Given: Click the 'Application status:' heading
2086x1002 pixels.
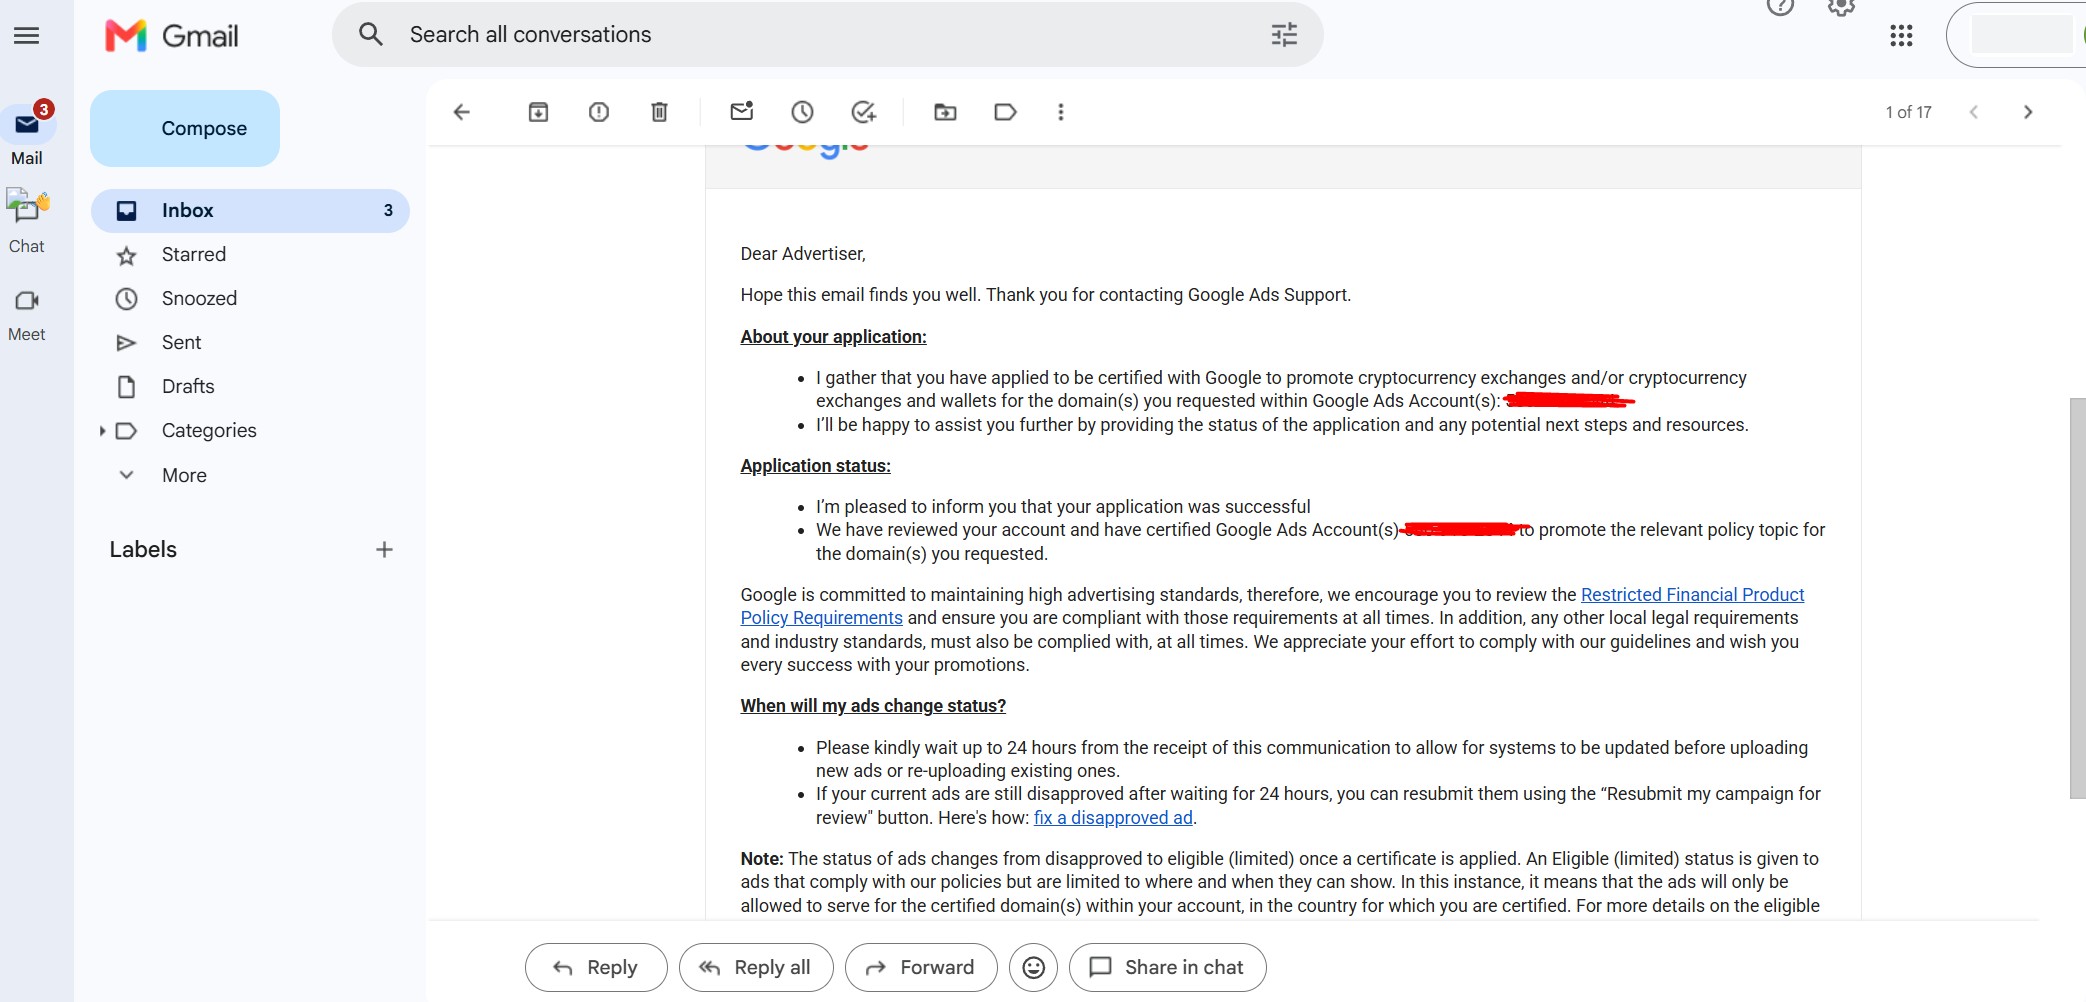Looking at the screenshot, I should (x=815, y=466).
